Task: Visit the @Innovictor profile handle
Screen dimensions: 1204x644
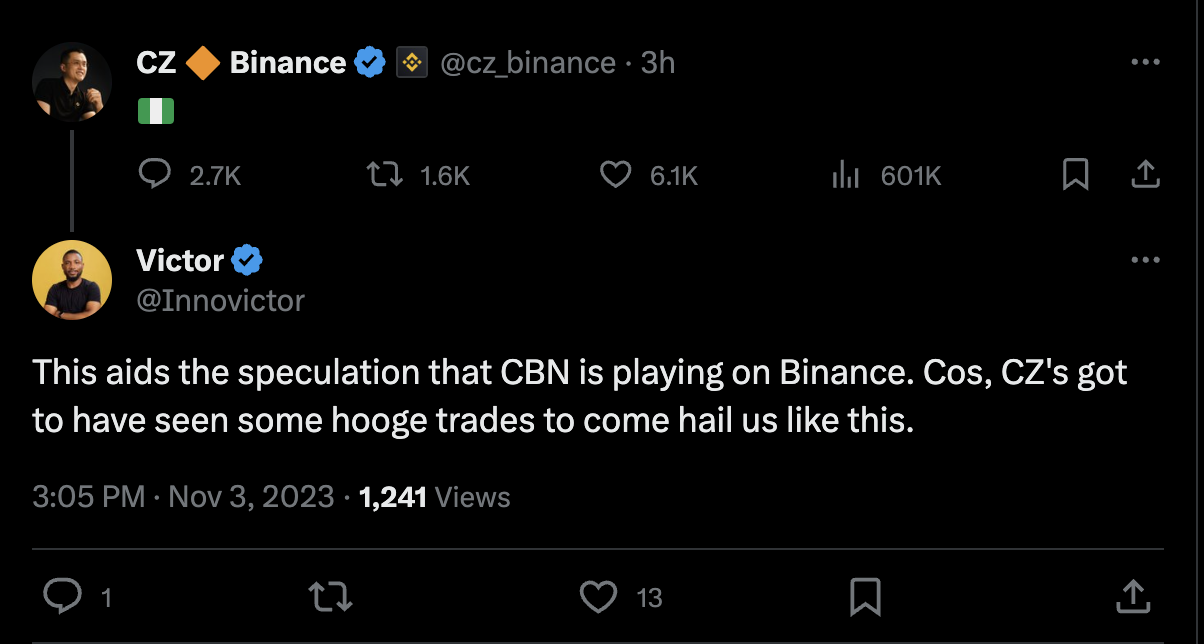Action: coord(220,300)
